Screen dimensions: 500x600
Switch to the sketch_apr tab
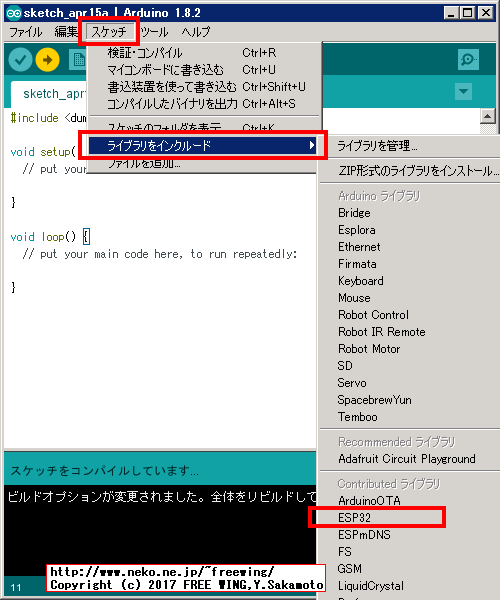point(50,94)
